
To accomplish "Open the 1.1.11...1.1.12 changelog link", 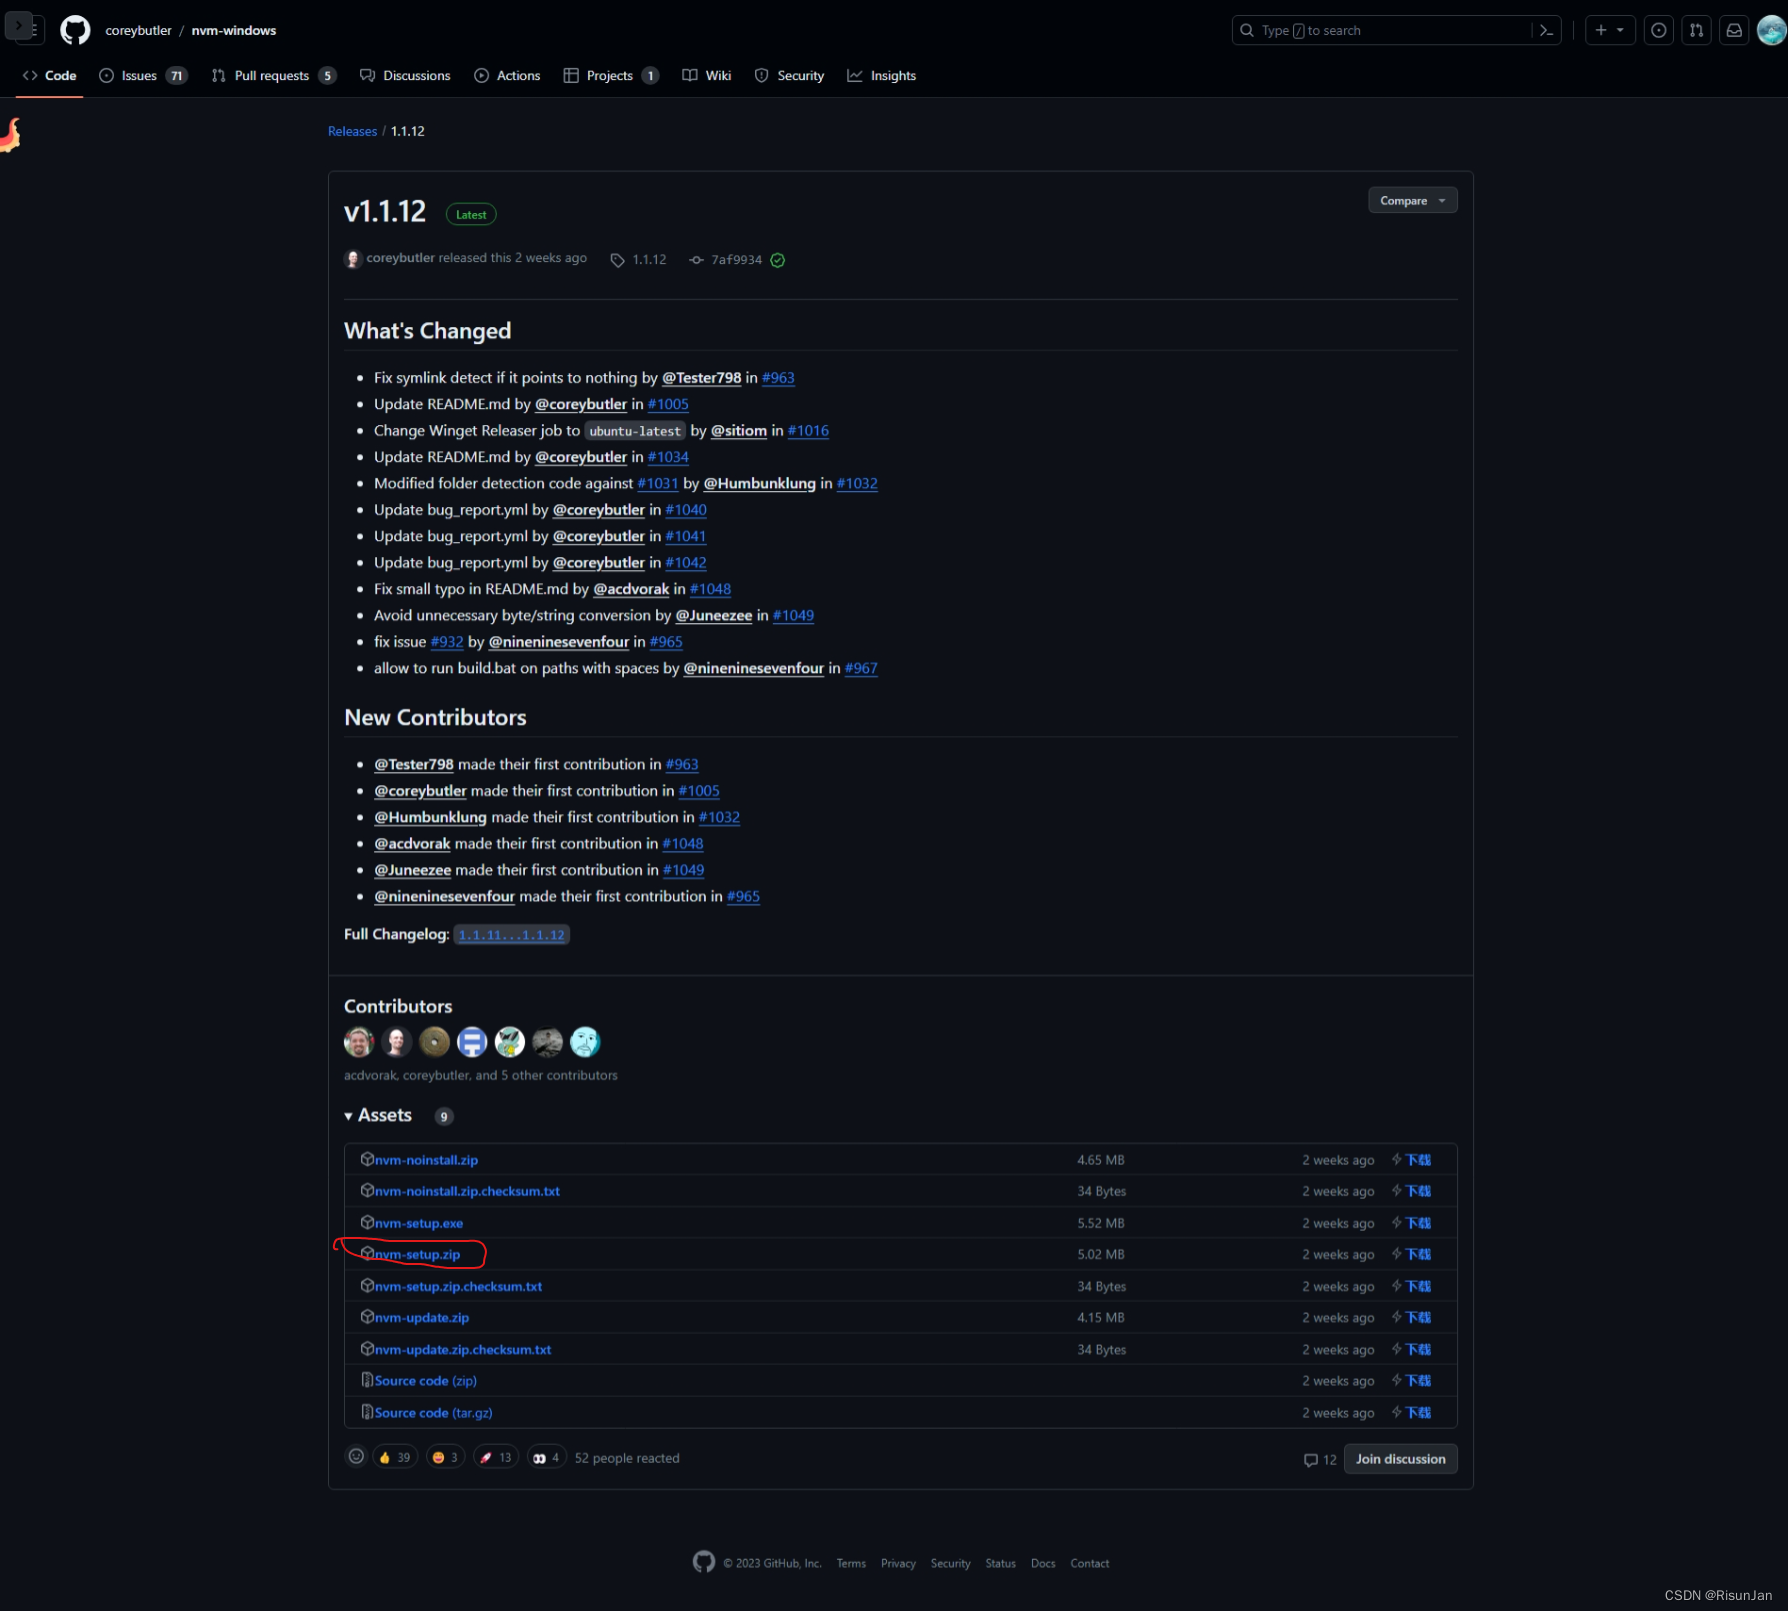I will [x=512, y=935].
